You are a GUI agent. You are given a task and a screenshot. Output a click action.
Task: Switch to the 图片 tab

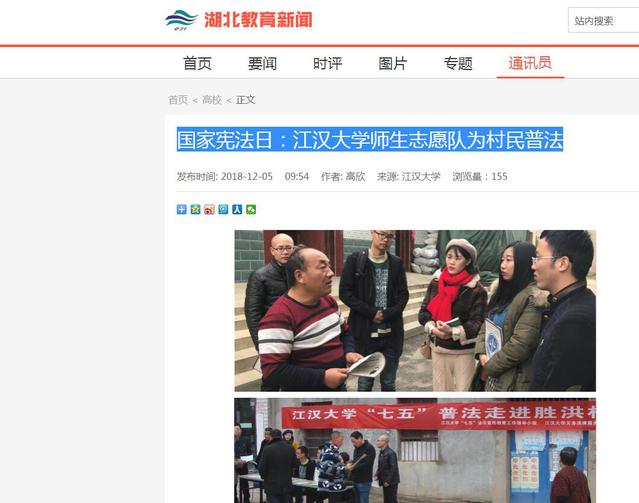pos(393,64)
